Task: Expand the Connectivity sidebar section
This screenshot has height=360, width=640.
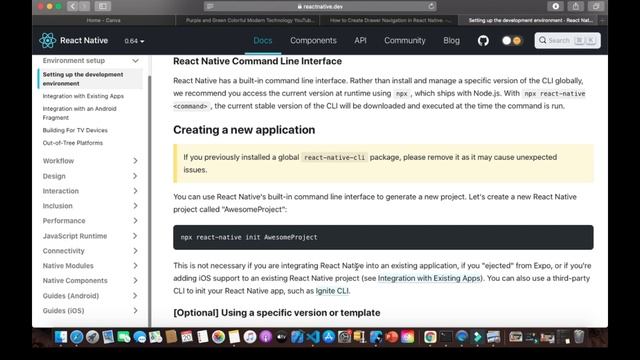Action: point(91,251)
